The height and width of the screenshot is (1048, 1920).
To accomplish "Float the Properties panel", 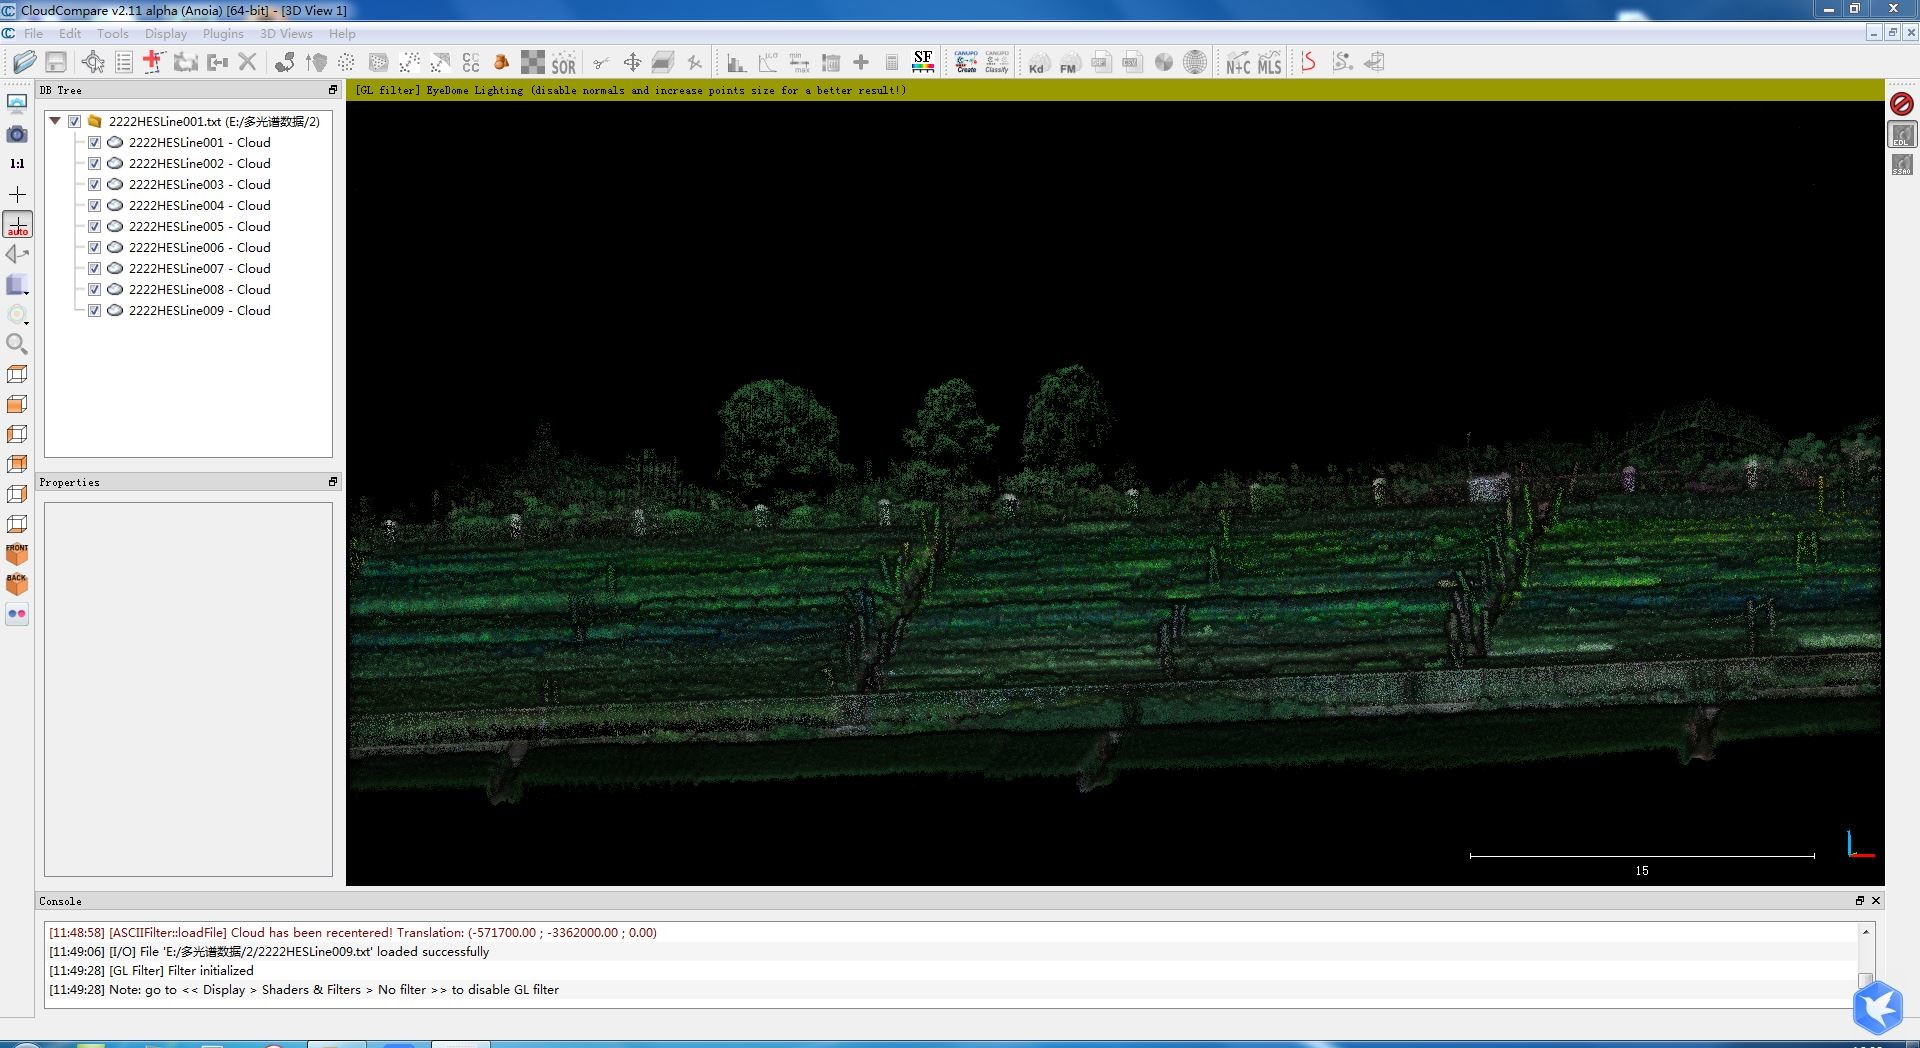I will pos(333,482).
